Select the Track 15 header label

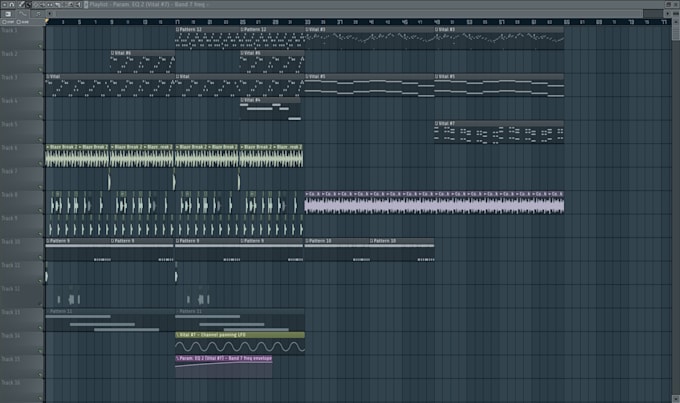(10, 359)
